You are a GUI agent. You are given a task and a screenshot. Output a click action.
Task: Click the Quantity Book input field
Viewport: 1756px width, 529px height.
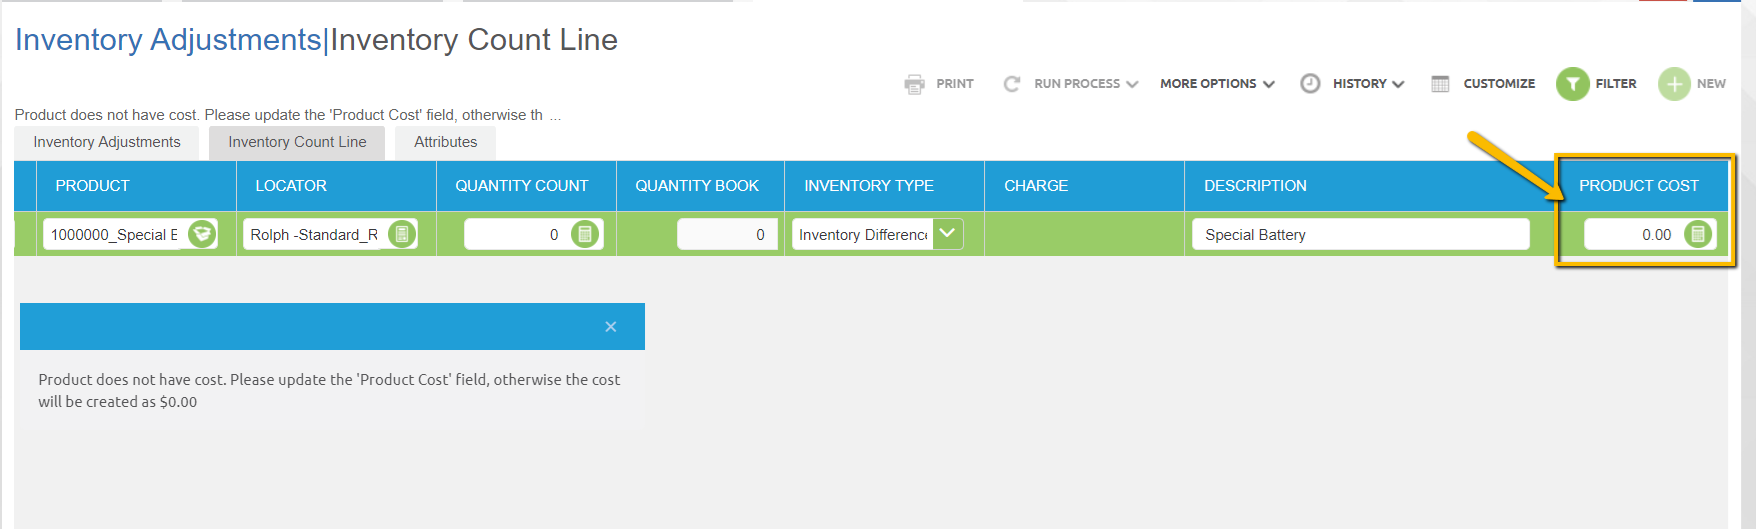pyautogui.click(x=726, y=234)
